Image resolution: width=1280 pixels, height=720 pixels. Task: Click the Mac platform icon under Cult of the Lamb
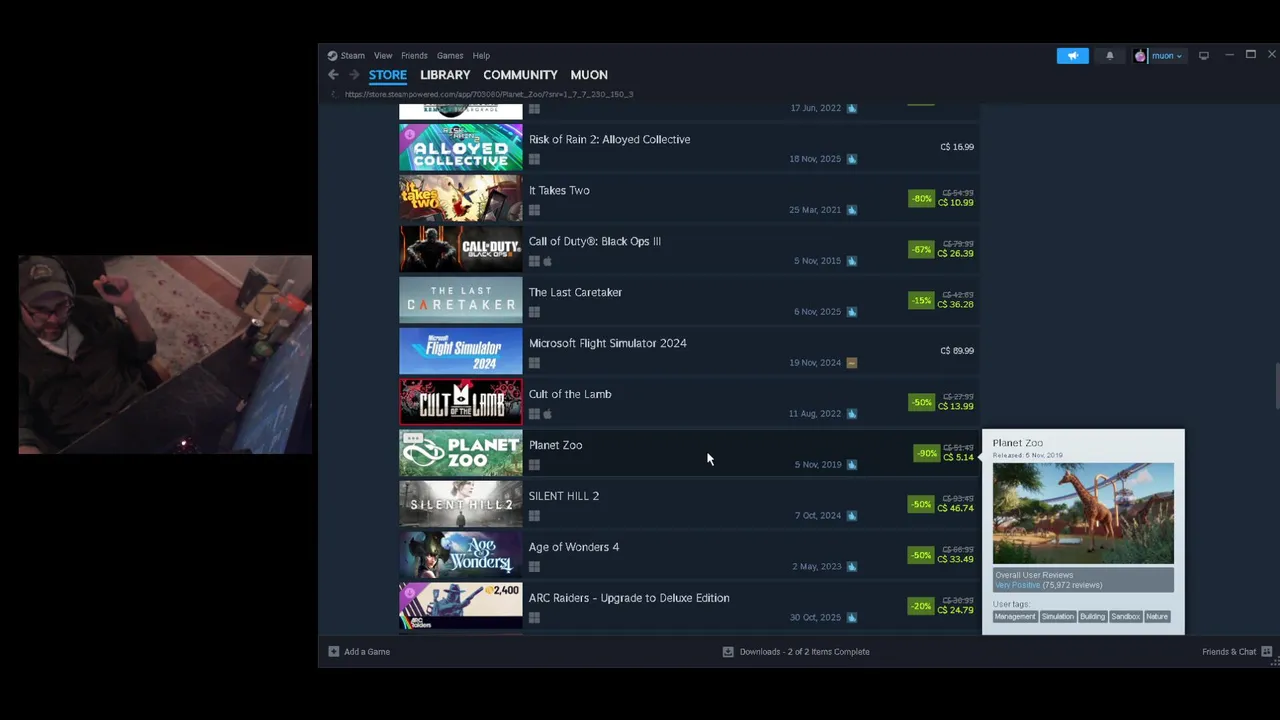point(547,414)
